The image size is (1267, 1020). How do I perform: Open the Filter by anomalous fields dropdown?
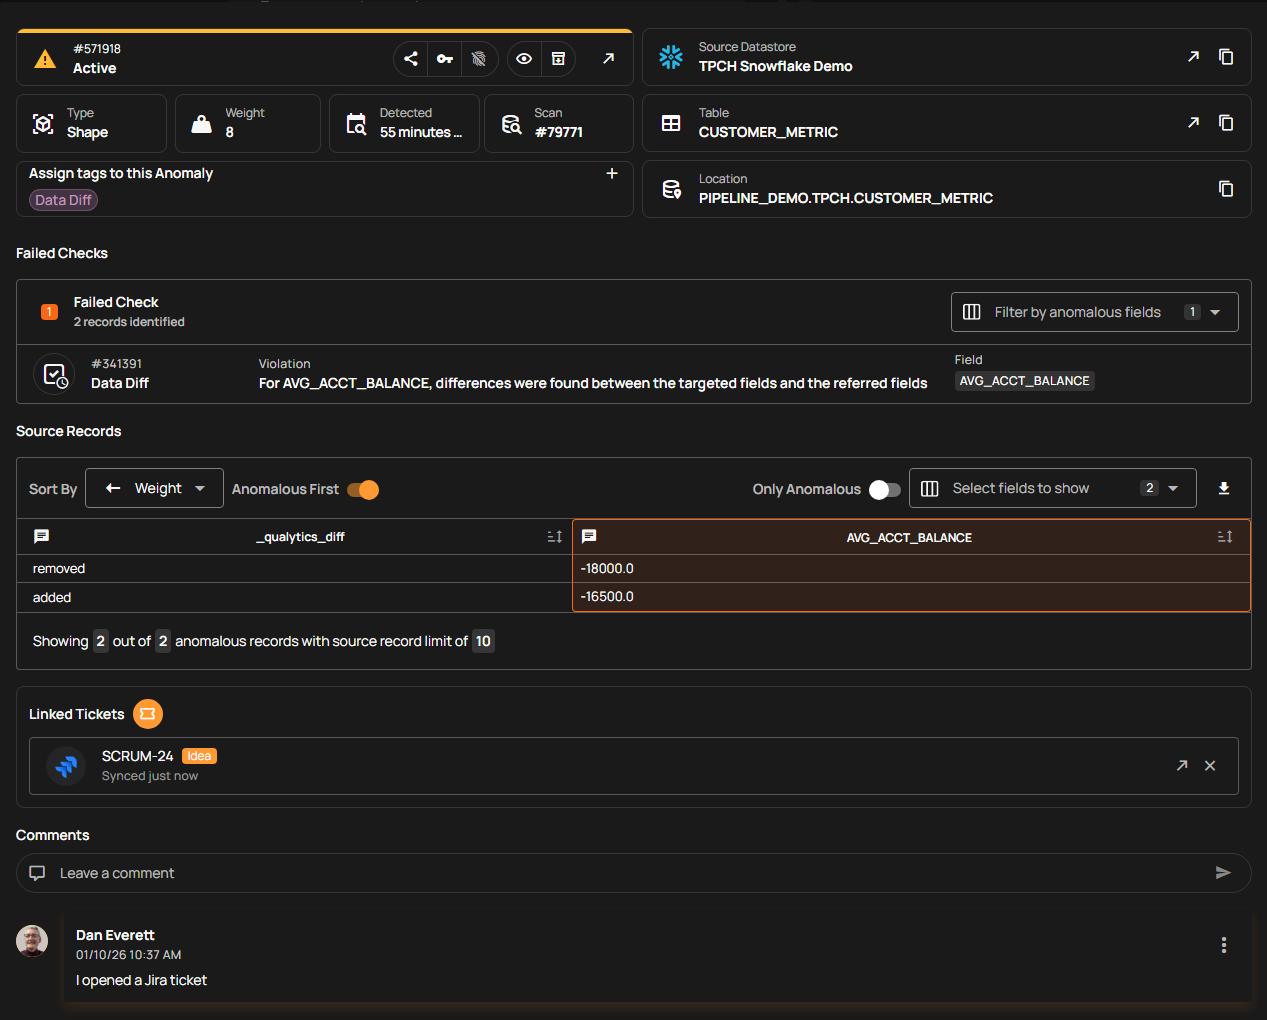pos(1095,312)
